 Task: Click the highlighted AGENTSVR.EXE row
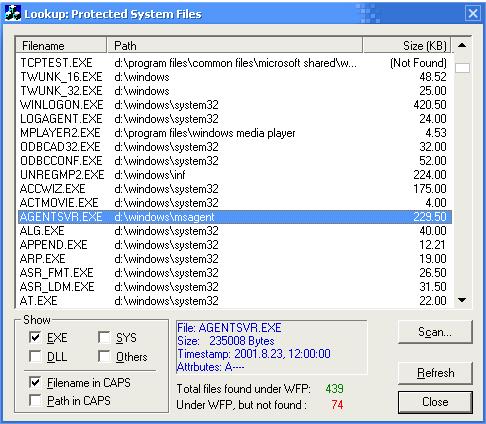pos(235,217)
